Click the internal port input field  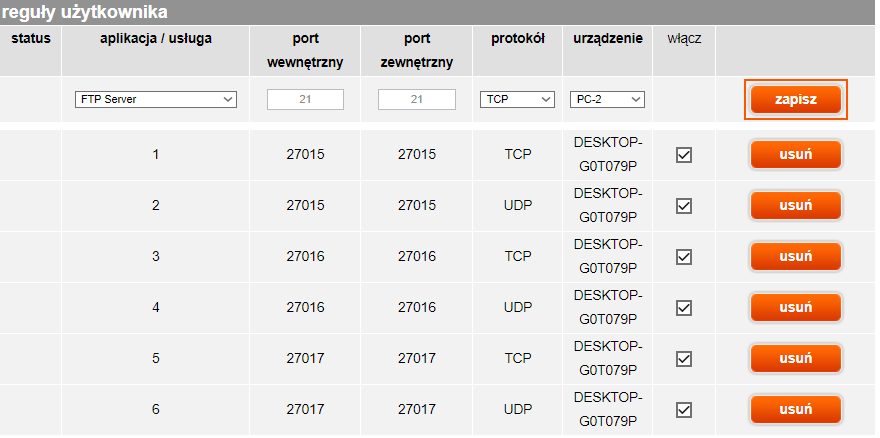click(305, 100)
